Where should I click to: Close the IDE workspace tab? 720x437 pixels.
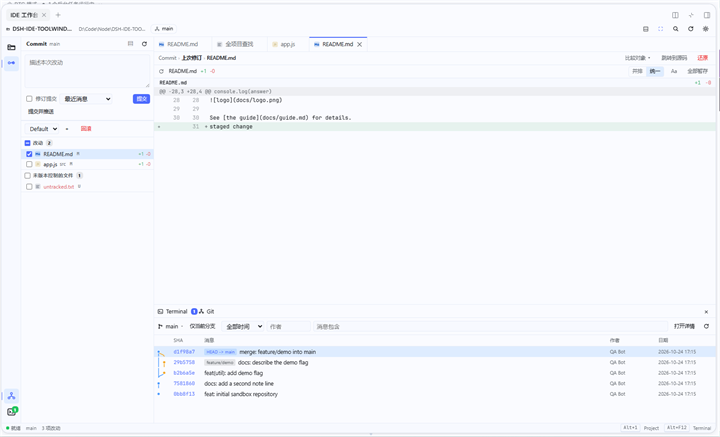[44, 15]
